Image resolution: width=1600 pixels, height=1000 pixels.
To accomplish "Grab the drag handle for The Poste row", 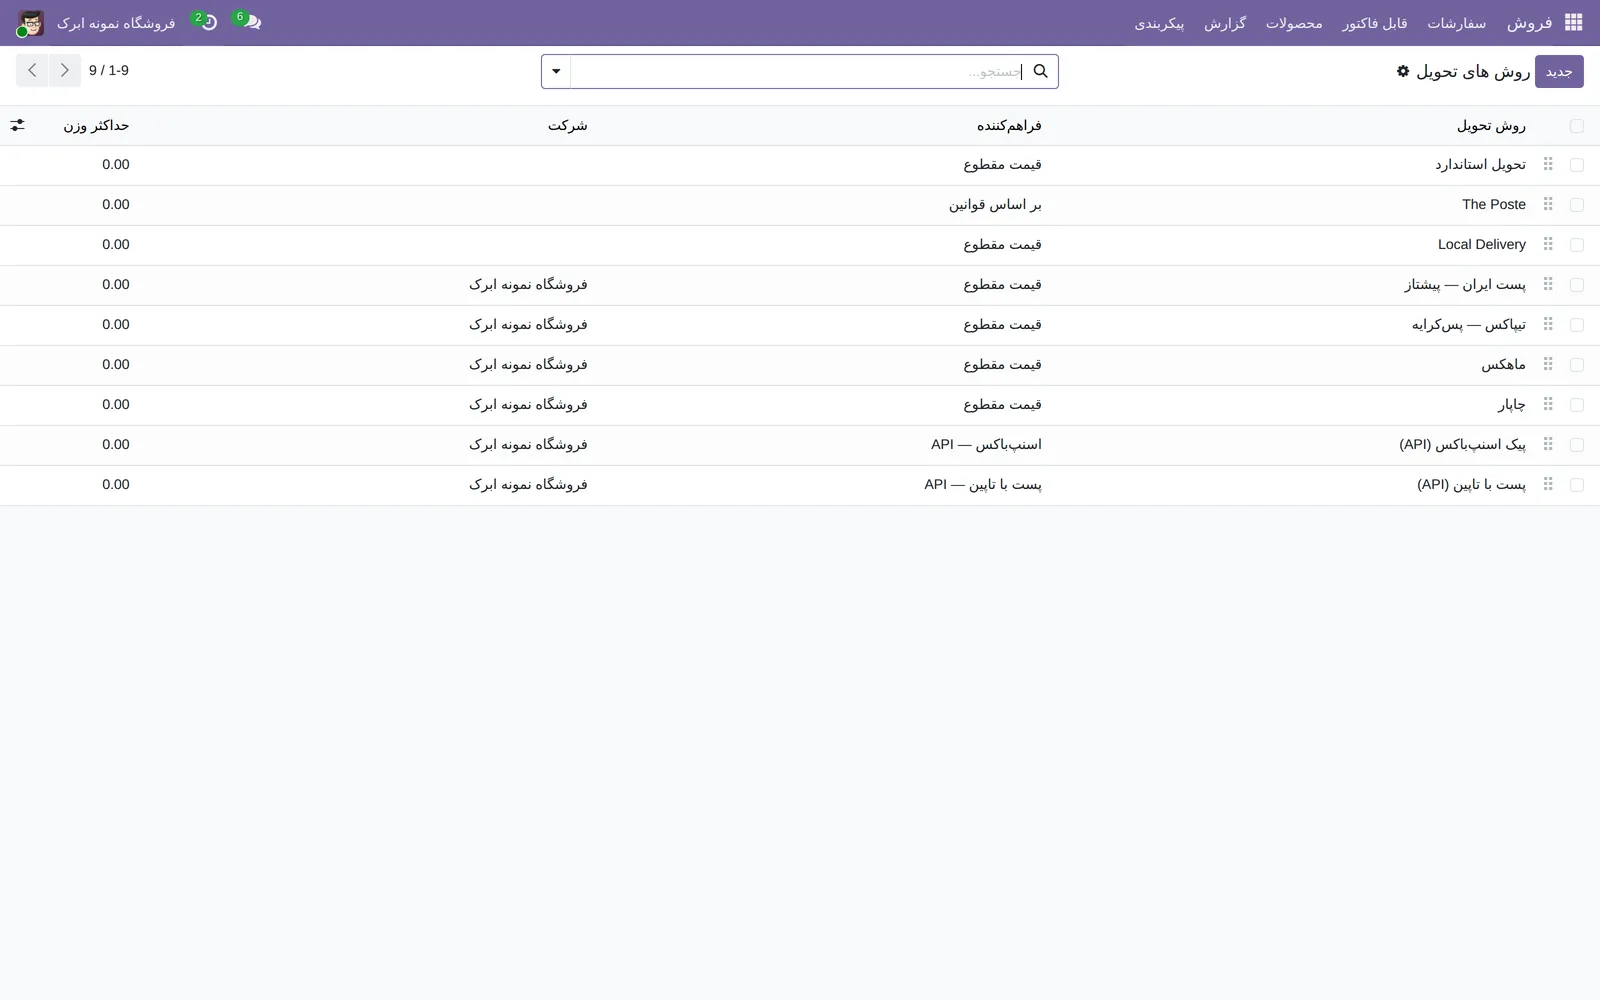I will point(1548,204).
